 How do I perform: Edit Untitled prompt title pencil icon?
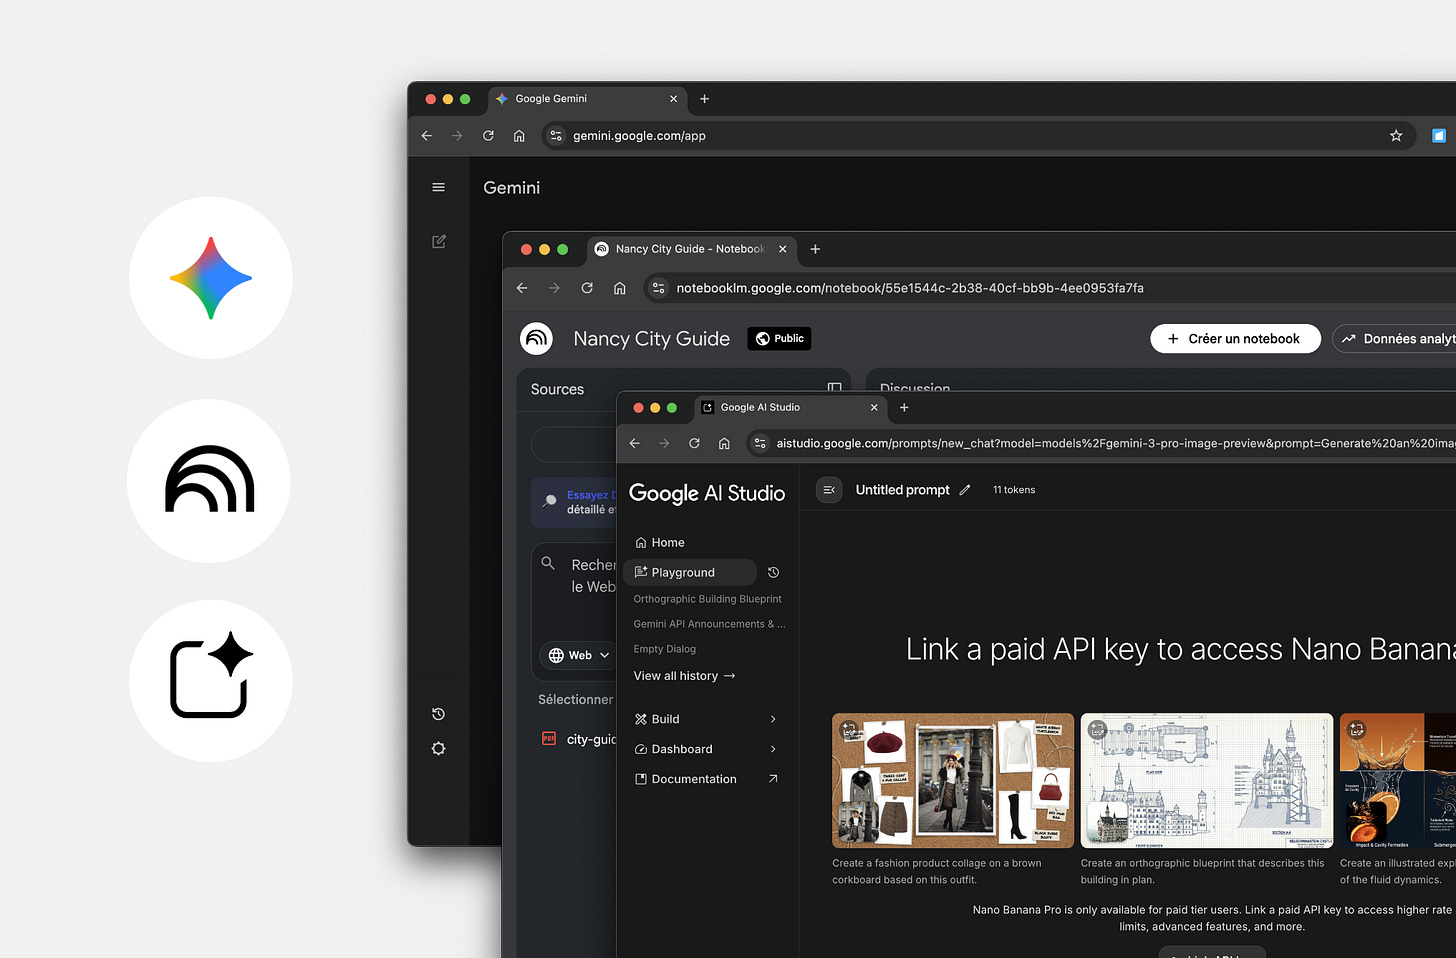point(965,490)
